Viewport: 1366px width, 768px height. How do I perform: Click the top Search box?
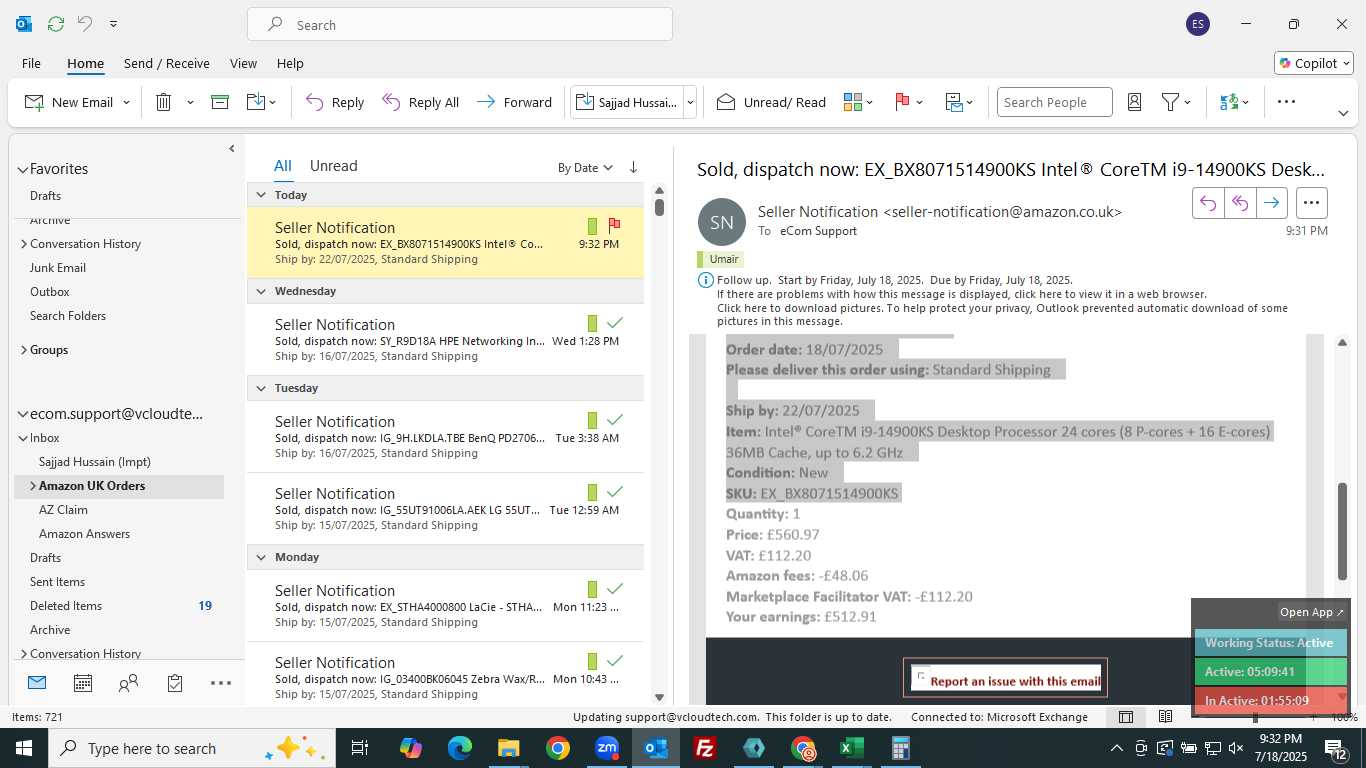460,25
